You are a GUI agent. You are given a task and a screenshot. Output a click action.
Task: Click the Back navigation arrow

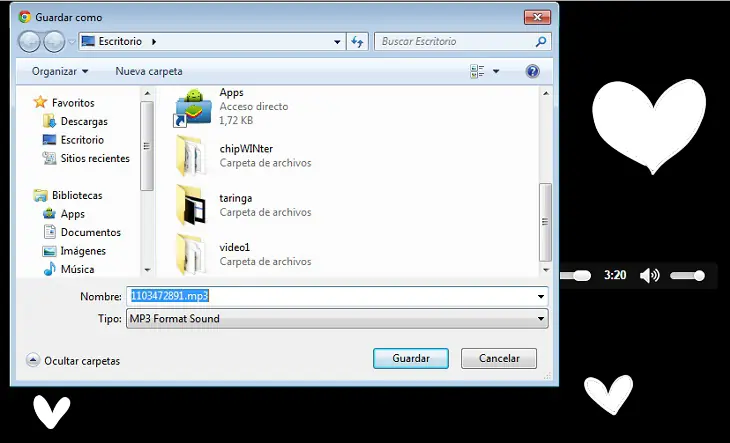29,41
